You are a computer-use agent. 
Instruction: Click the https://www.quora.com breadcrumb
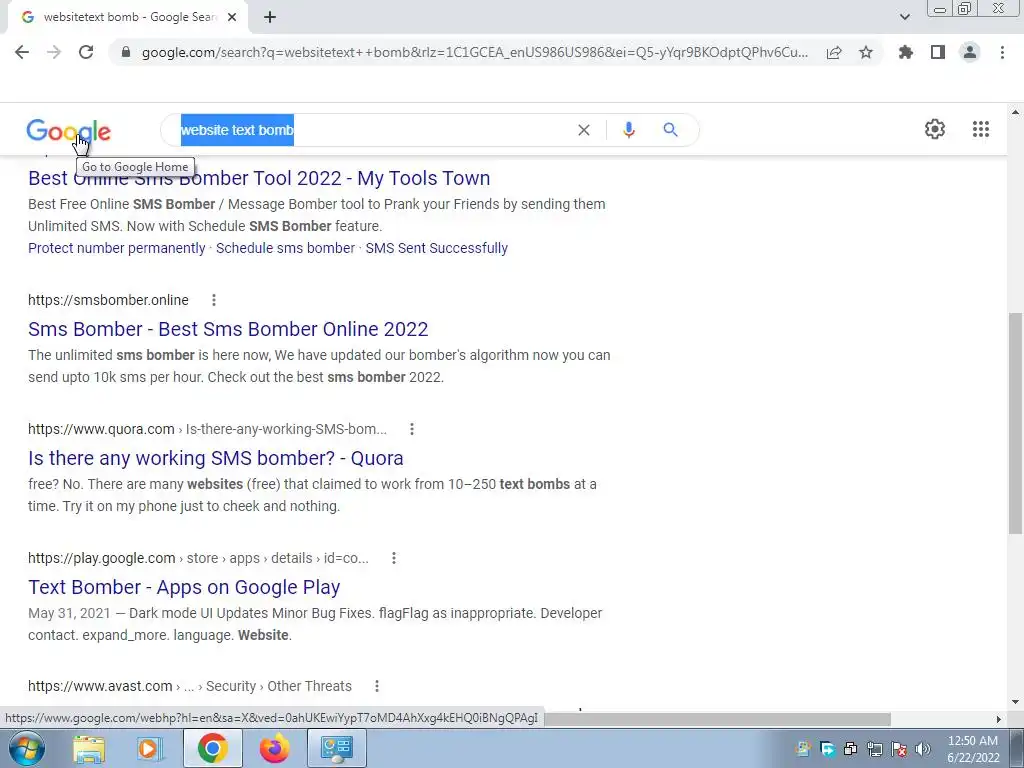click(x=207, y=429)
